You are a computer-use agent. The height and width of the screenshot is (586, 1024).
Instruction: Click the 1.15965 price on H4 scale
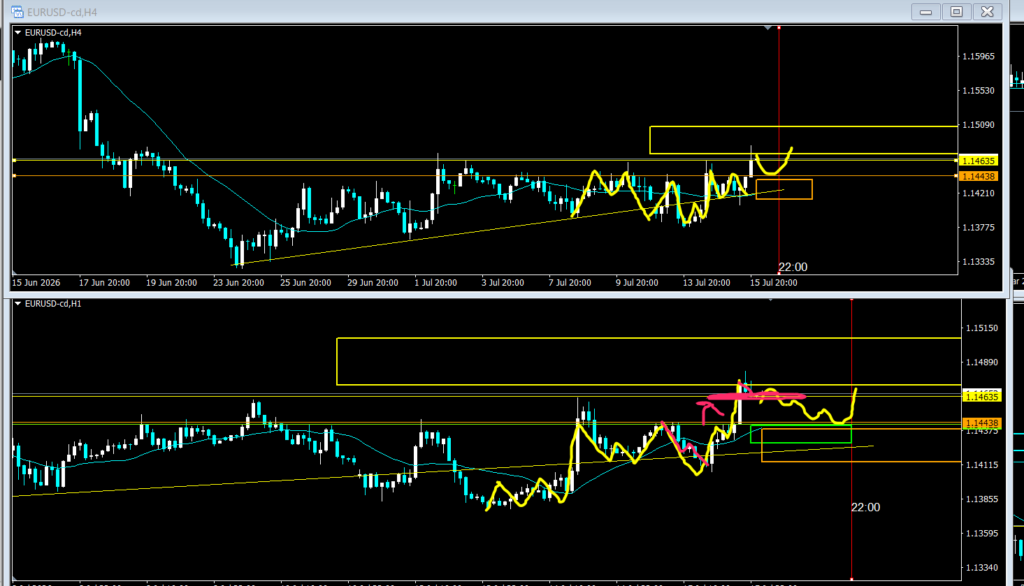tap(978, 57)
